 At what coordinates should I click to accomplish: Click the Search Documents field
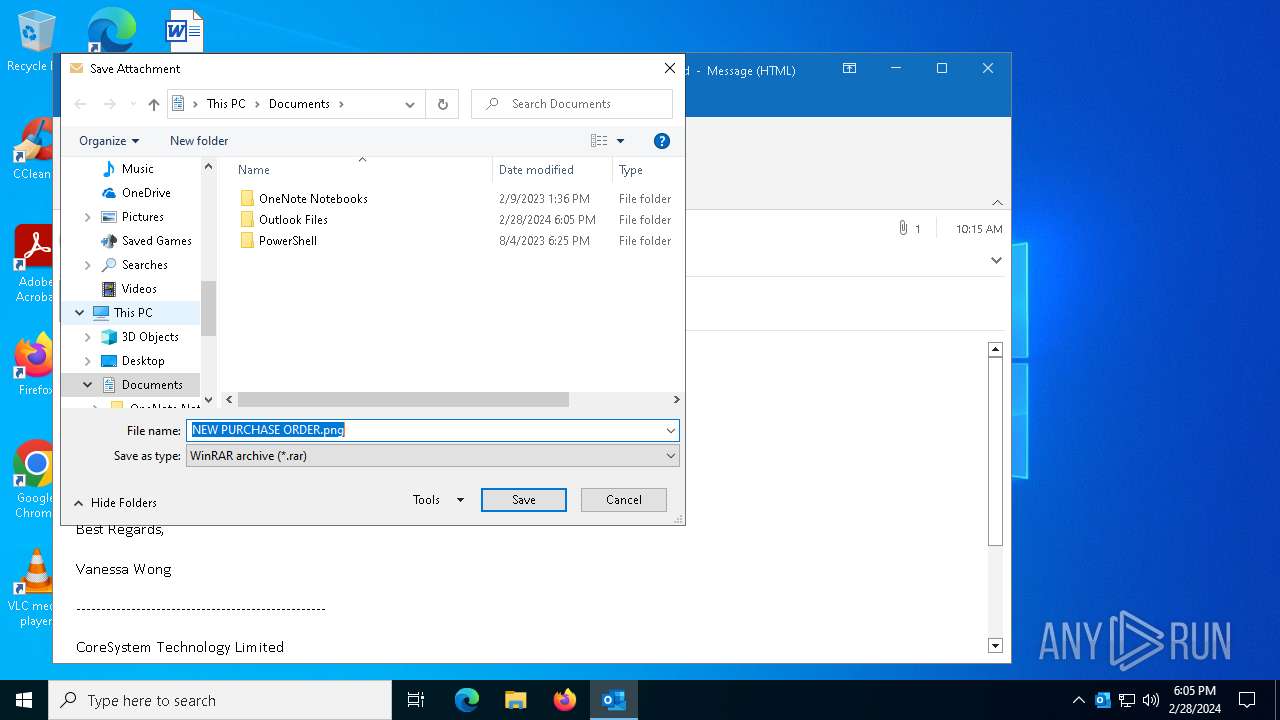[x=572, y=104]
